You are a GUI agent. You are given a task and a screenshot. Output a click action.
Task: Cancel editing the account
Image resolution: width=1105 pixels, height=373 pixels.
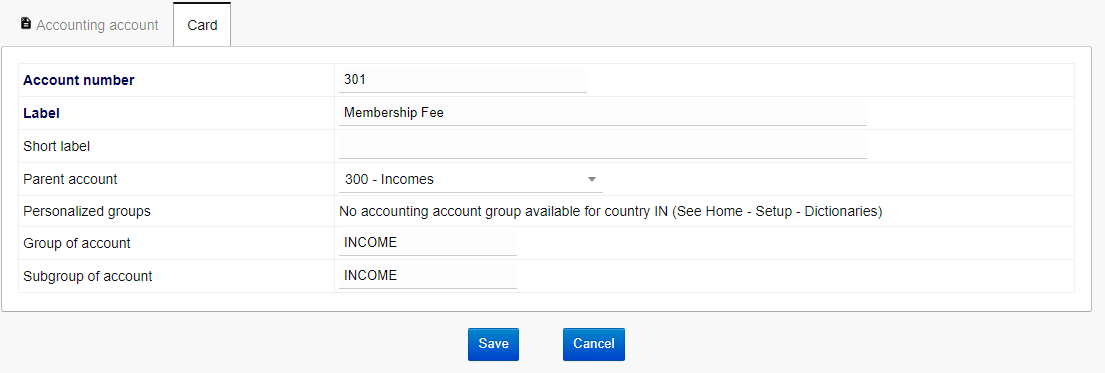[593, 344]
